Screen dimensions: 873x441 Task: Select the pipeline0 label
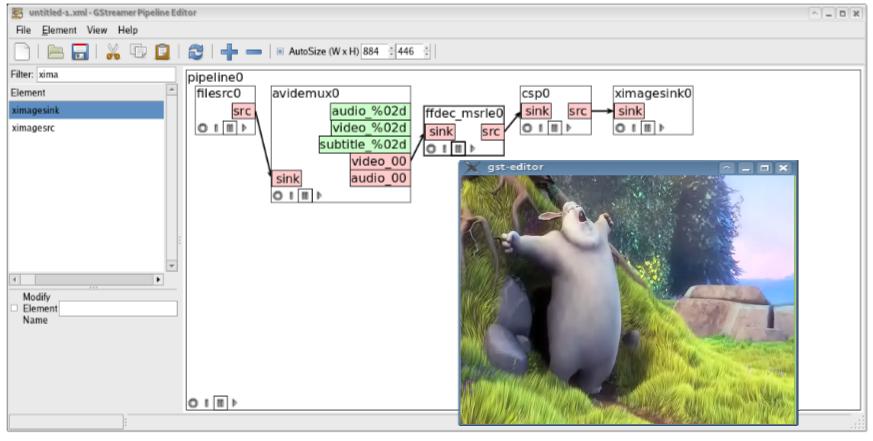pos(215,77)
